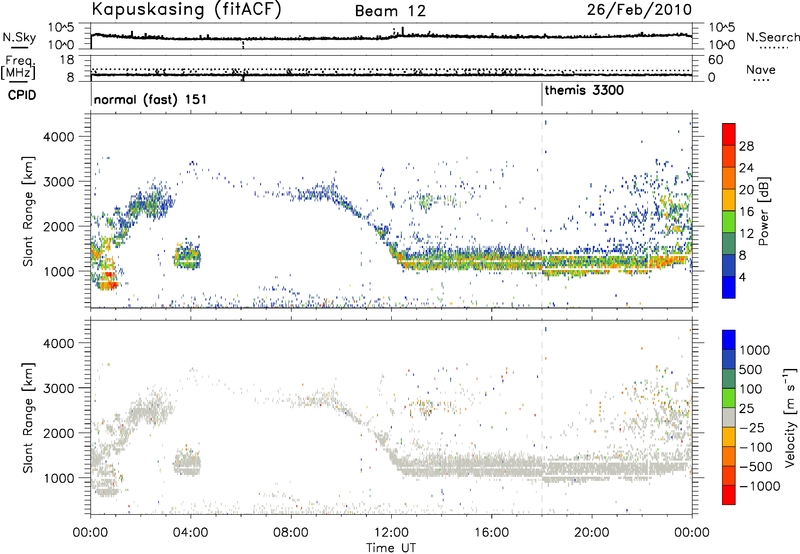Click the "Slant Range [km]" label of the velocity panel
This screenshot has width=800, height=554.
coord(28,418)
